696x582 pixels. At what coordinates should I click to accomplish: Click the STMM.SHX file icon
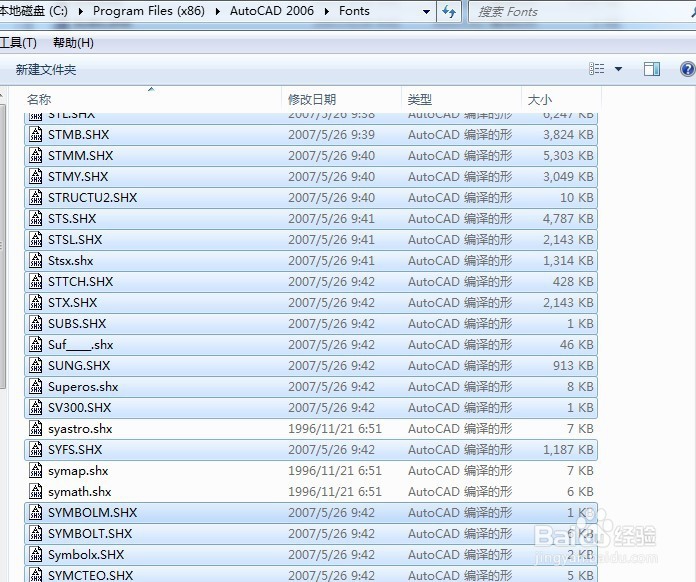[x=36, y=155]
